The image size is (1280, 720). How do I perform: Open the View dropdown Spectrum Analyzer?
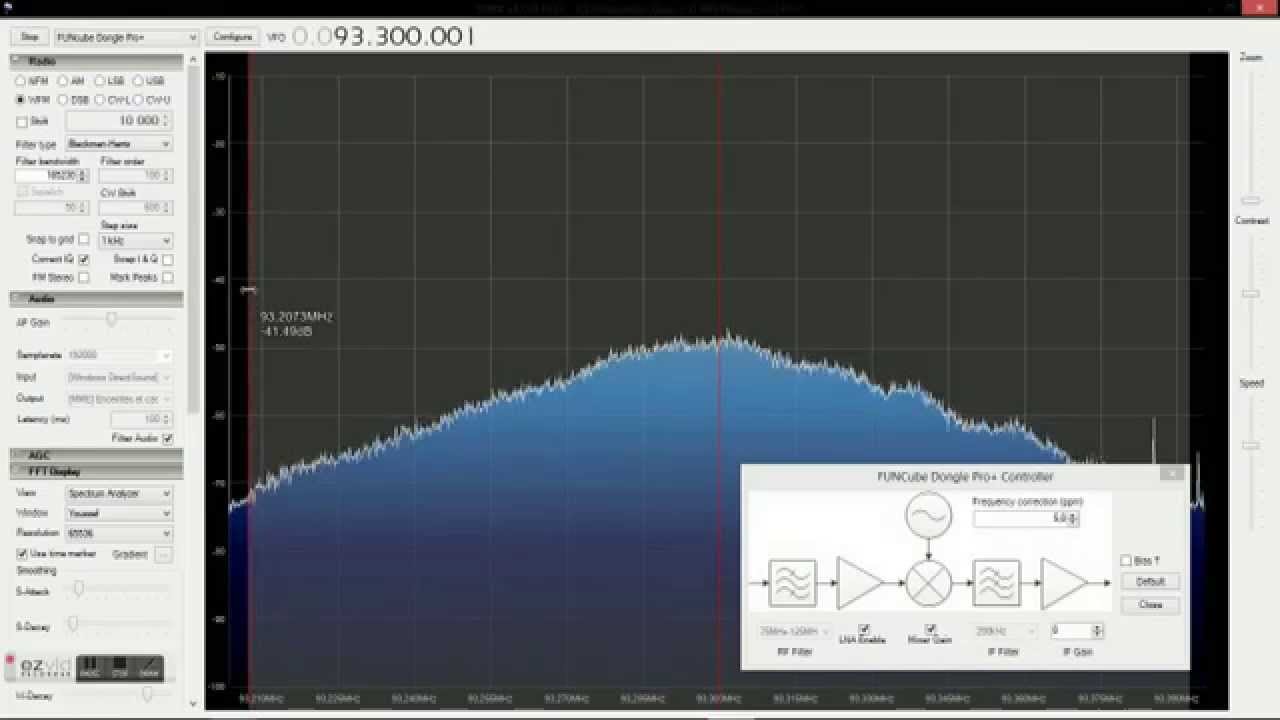point(119,494)
